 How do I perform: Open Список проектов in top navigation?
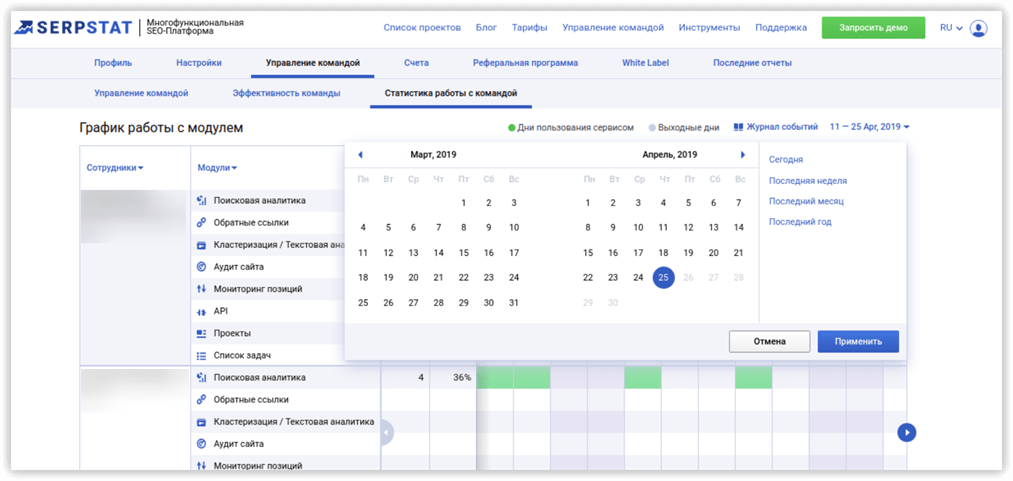pyautogui.click(x=422, y=28)
